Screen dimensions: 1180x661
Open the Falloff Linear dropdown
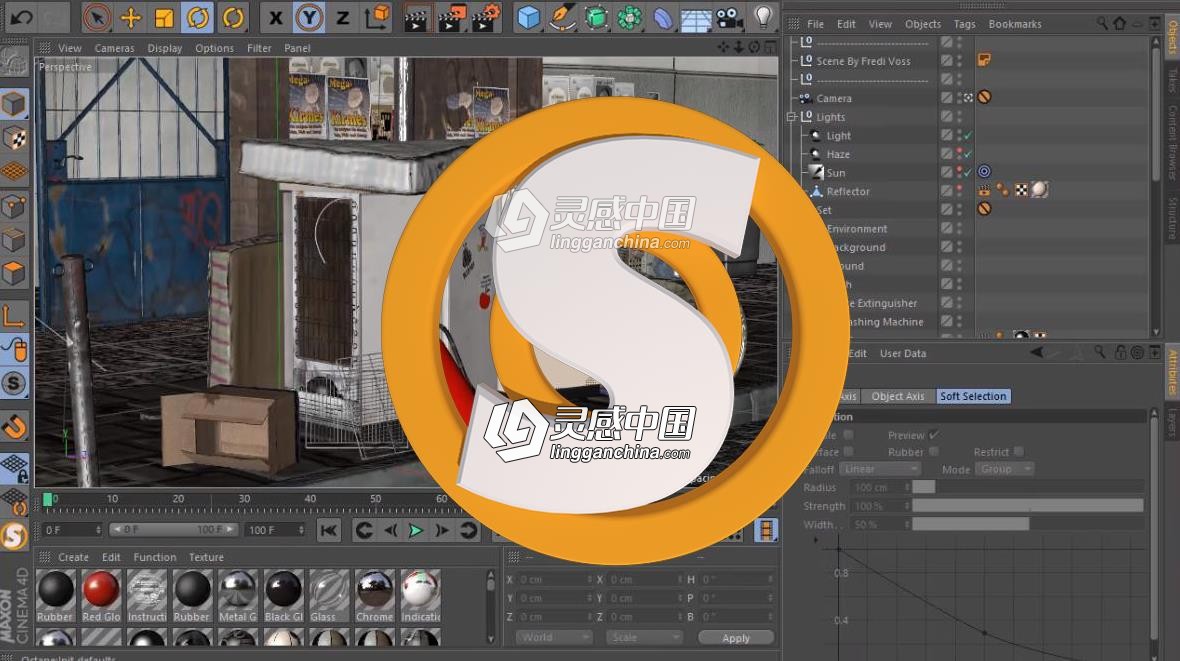tap(880, 469)
